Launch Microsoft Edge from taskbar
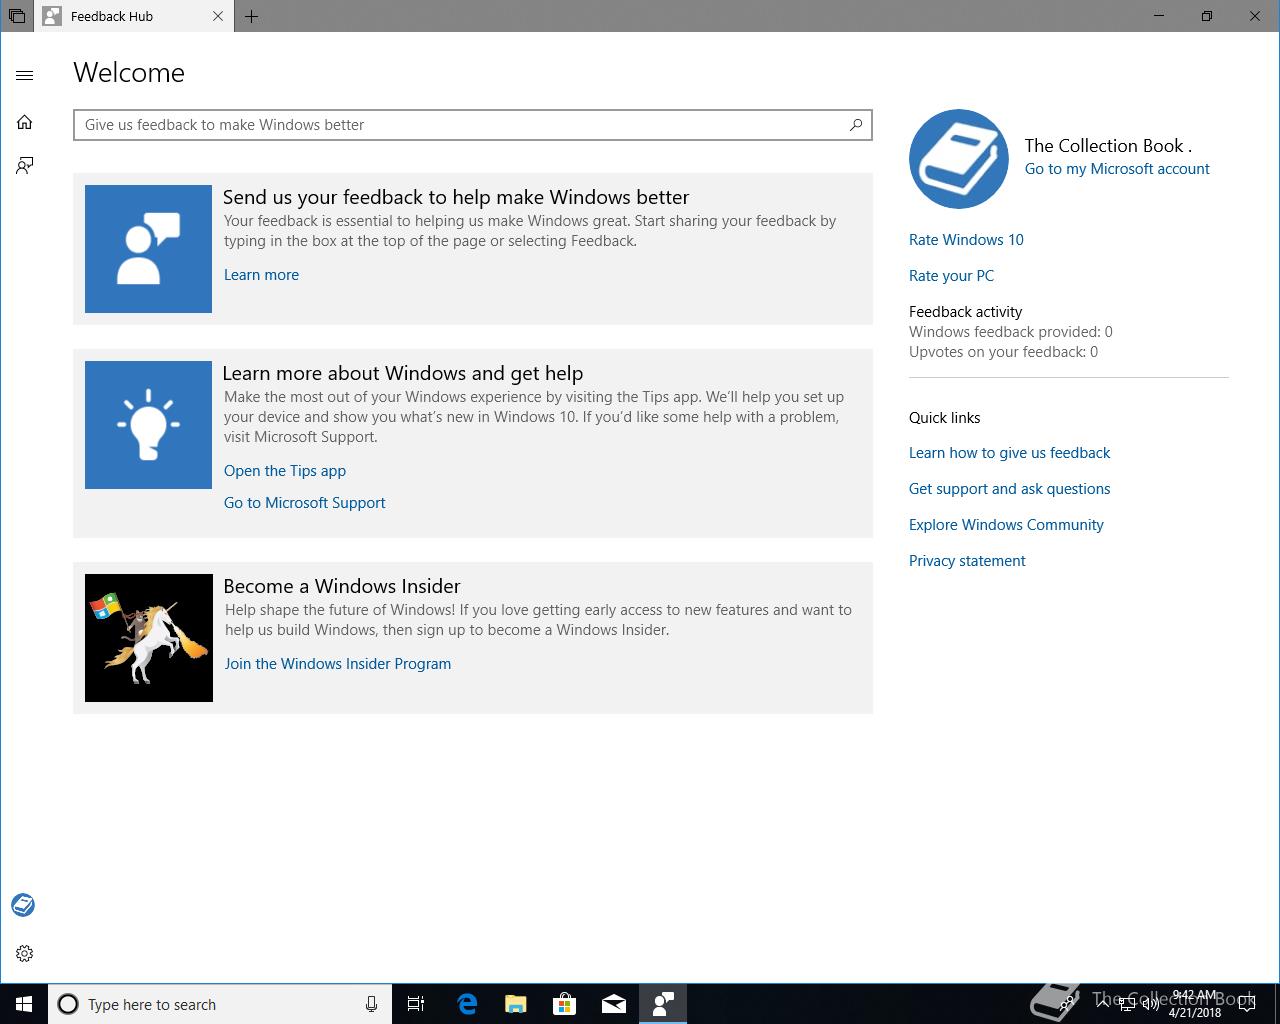This screenshot has height=1024, width=1280. coord(467,1004)
